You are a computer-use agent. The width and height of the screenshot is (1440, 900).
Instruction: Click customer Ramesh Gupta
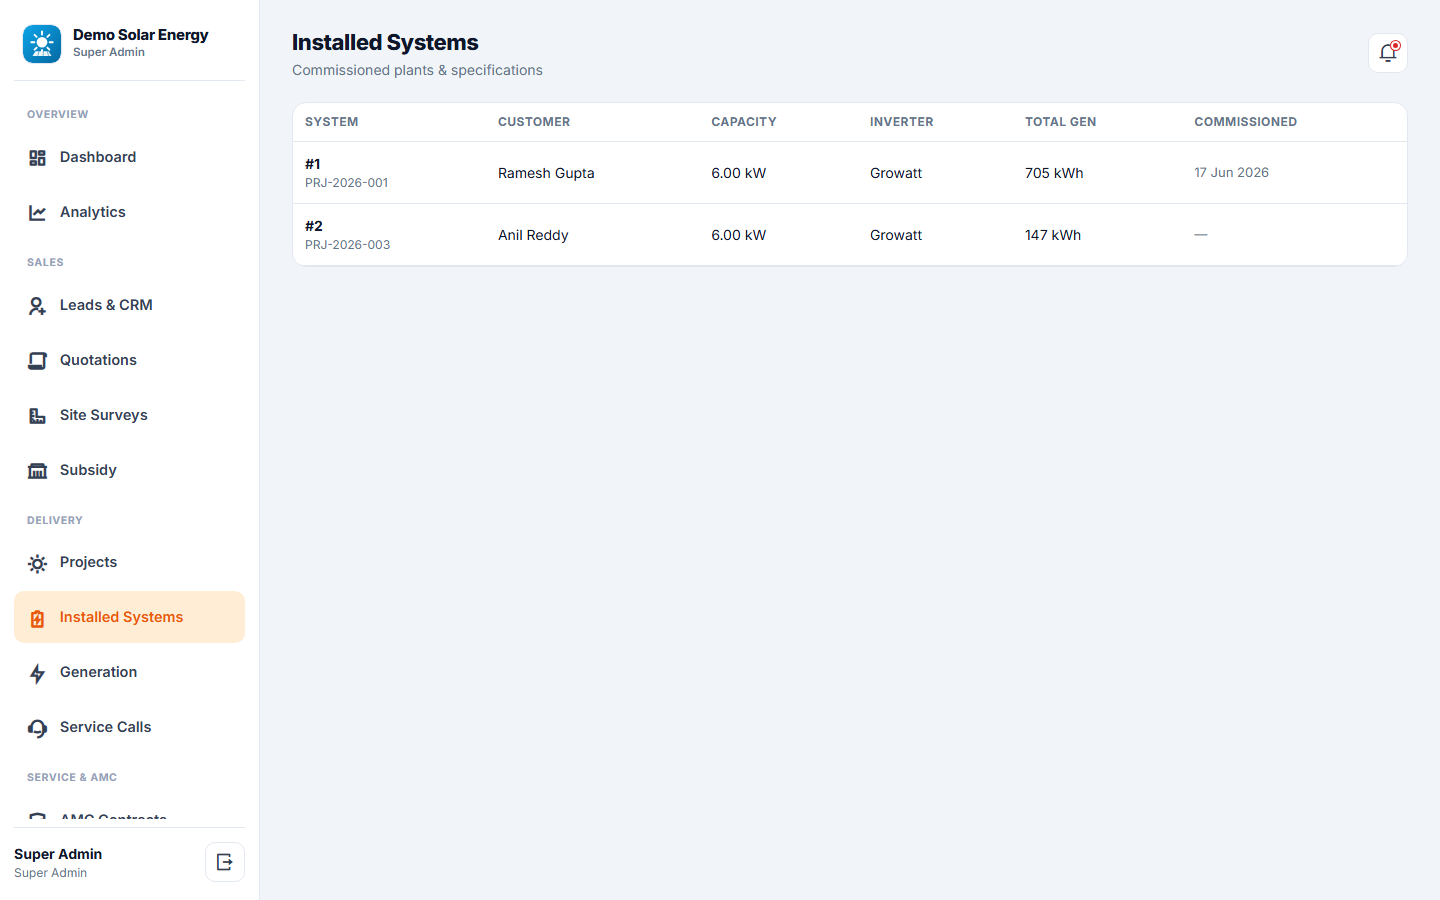tap(546, 173)
